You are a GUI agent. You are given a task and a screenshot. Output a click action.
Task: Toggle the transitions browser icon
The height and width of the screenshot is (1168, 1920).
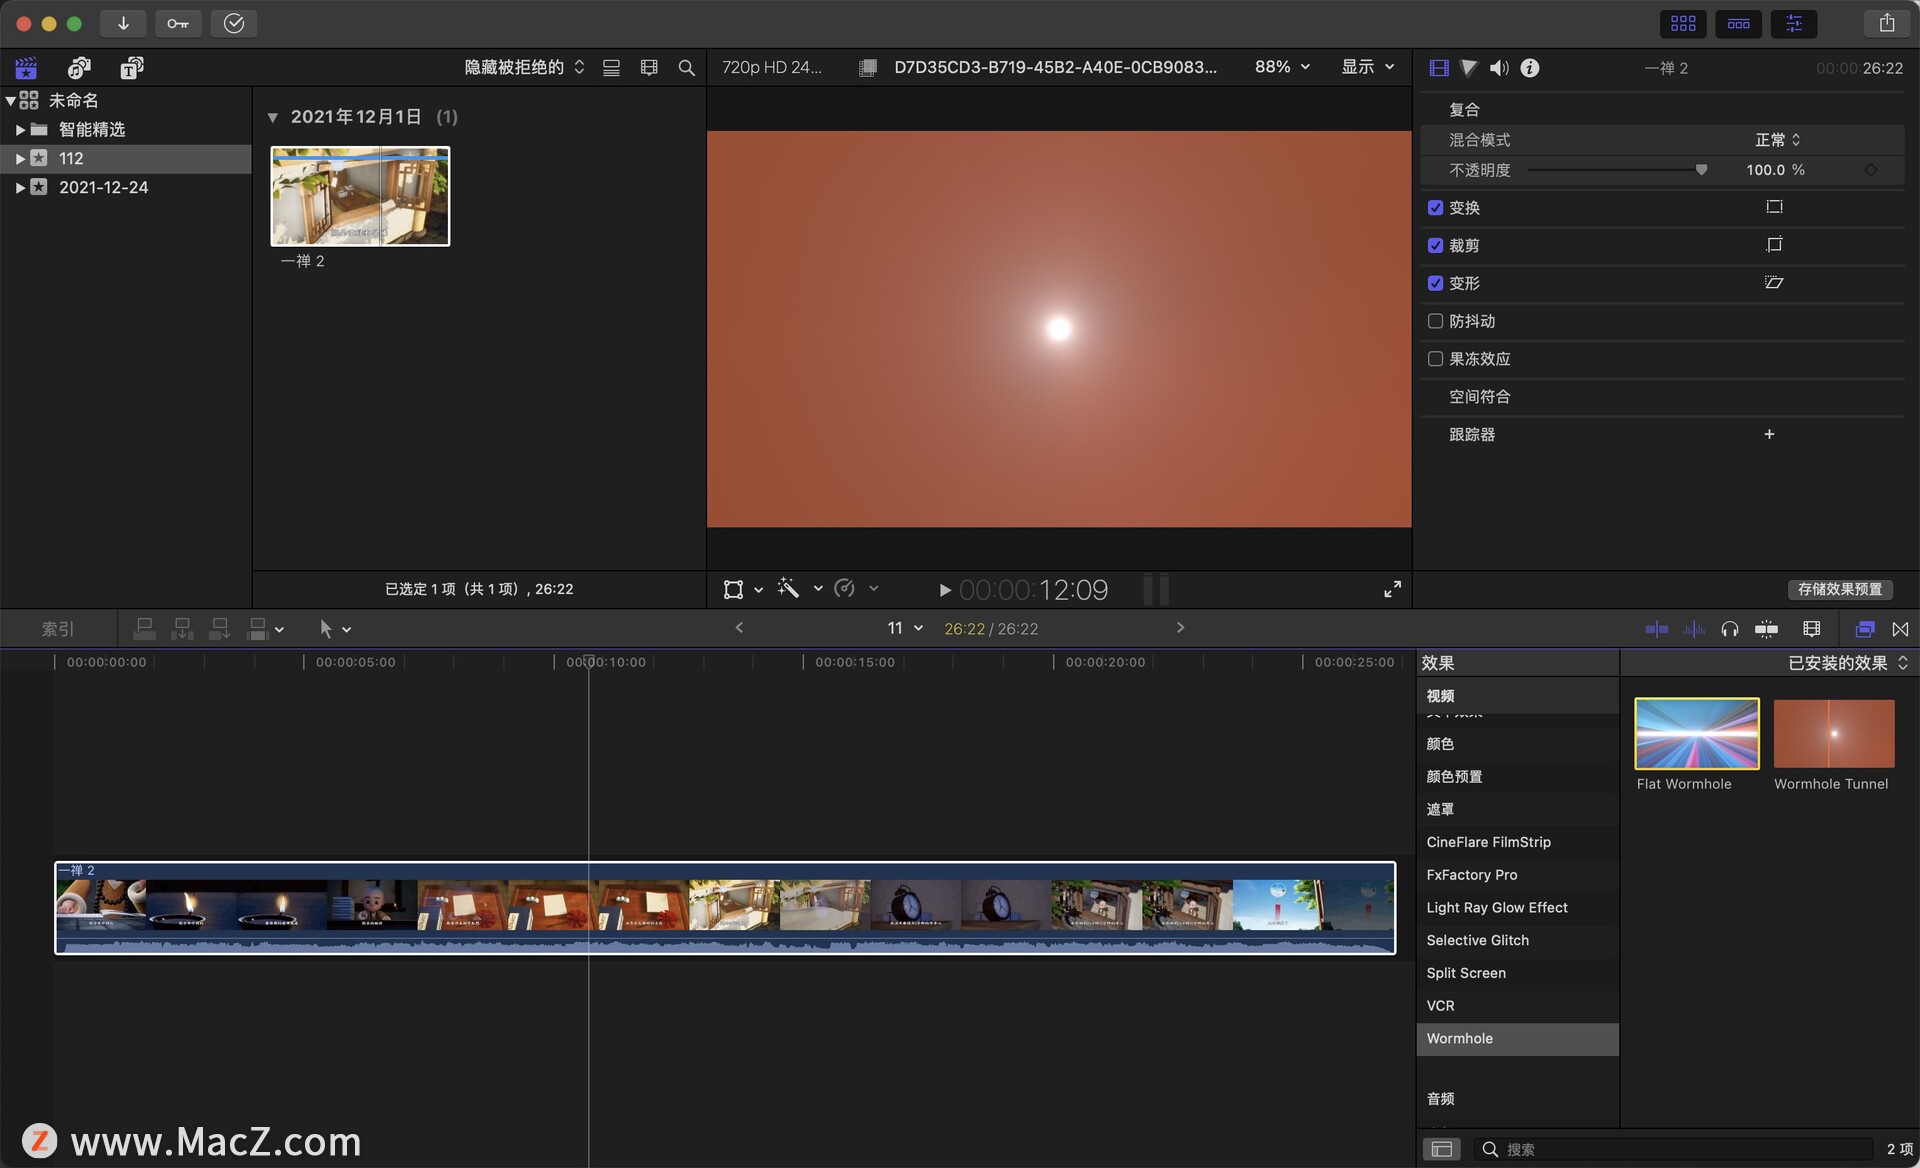coord(1900,629)
